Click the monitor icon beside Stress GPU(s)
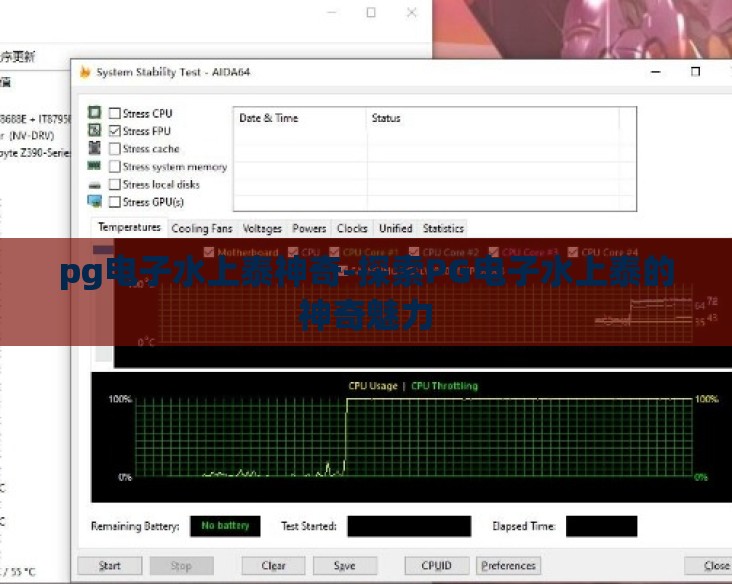This screenshot has width=732, height=584. (94, 202)
